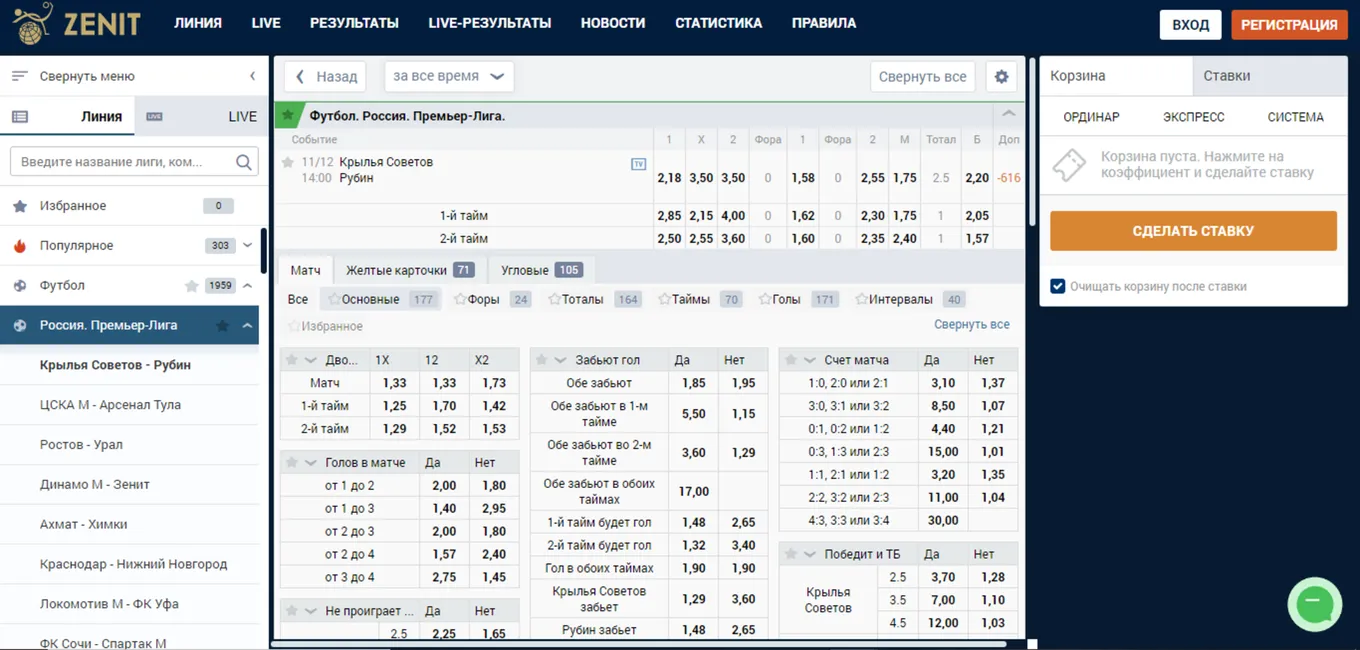The image size is (1360, 650).
Task: Click the Регистрация button
Action: (x=1289, y=25)
